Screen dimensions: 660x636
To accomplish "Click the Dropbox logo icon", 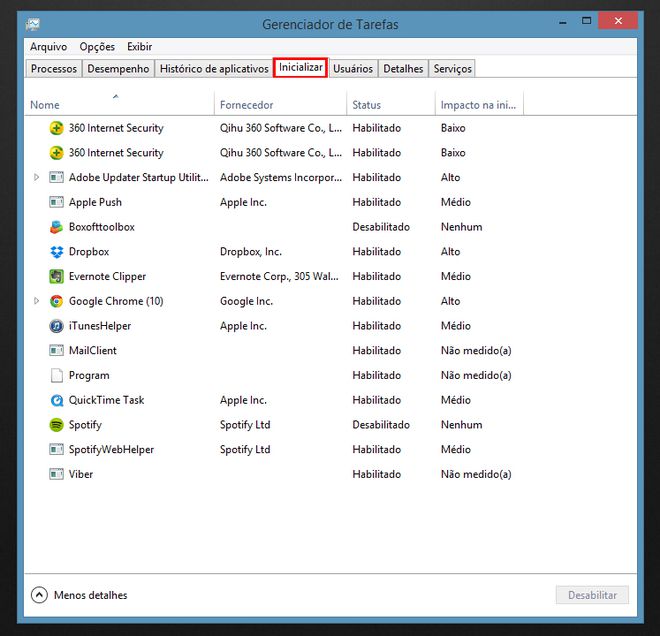I will tap(56, 252).
